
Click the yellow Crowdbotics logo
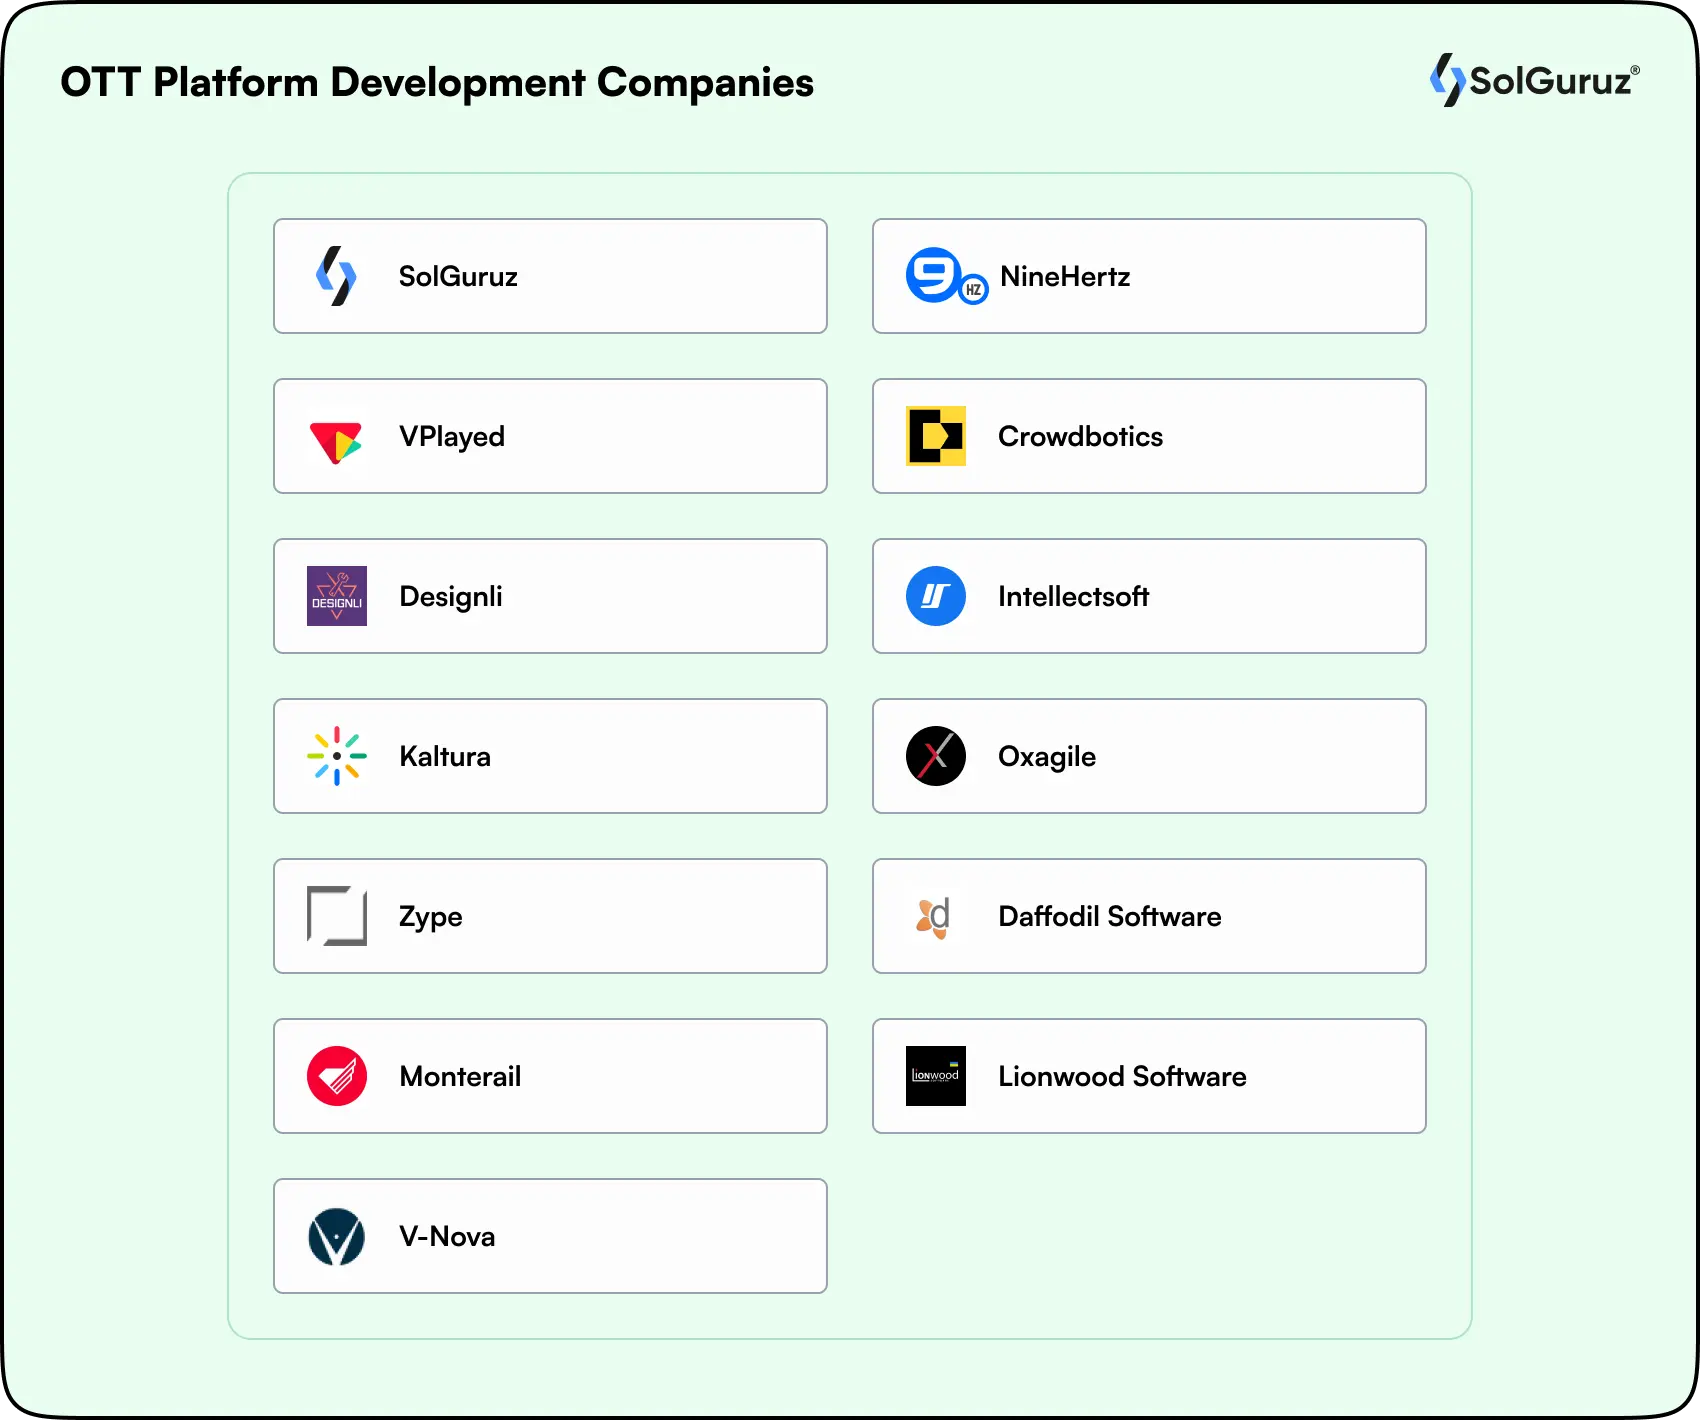[935, 436]
